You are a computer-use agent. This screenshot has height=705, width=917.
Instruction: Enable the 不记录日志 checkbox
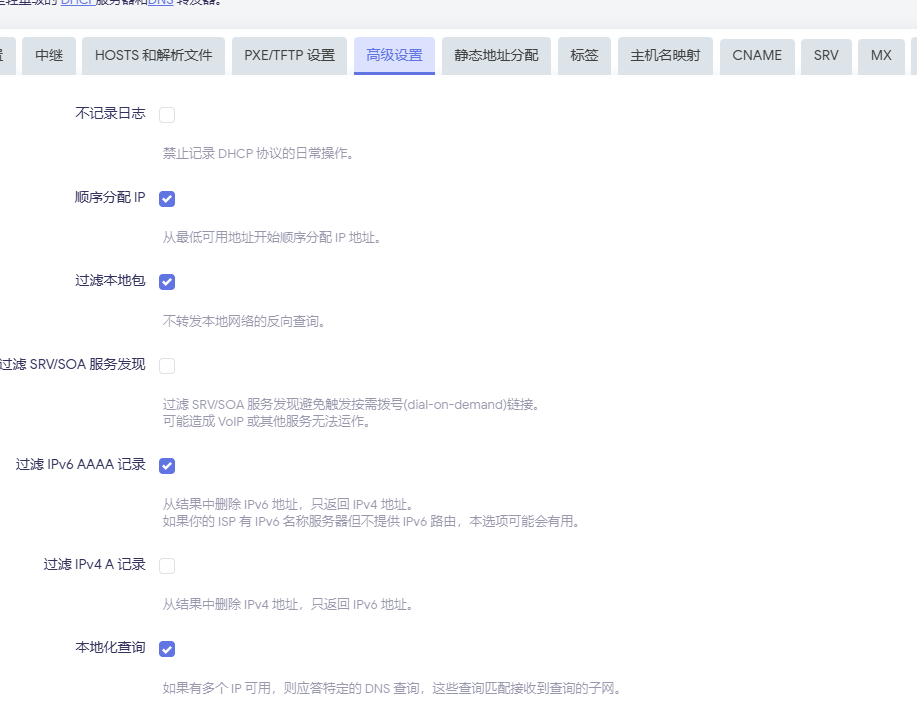click(167, 115)
